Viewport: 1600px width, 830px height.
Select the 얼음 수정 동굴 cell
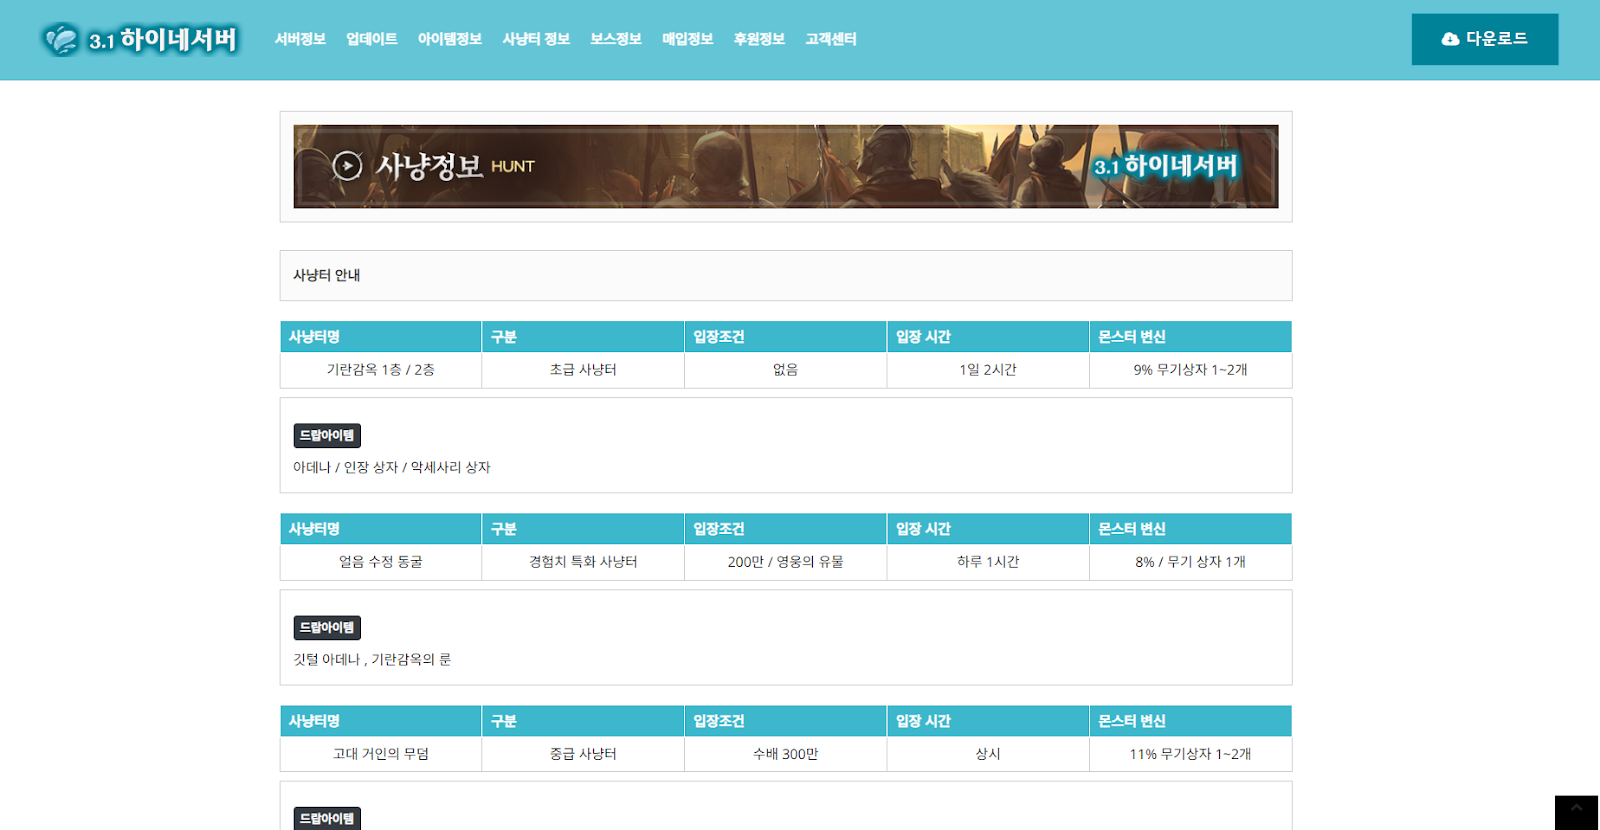[x=381, y=562]
